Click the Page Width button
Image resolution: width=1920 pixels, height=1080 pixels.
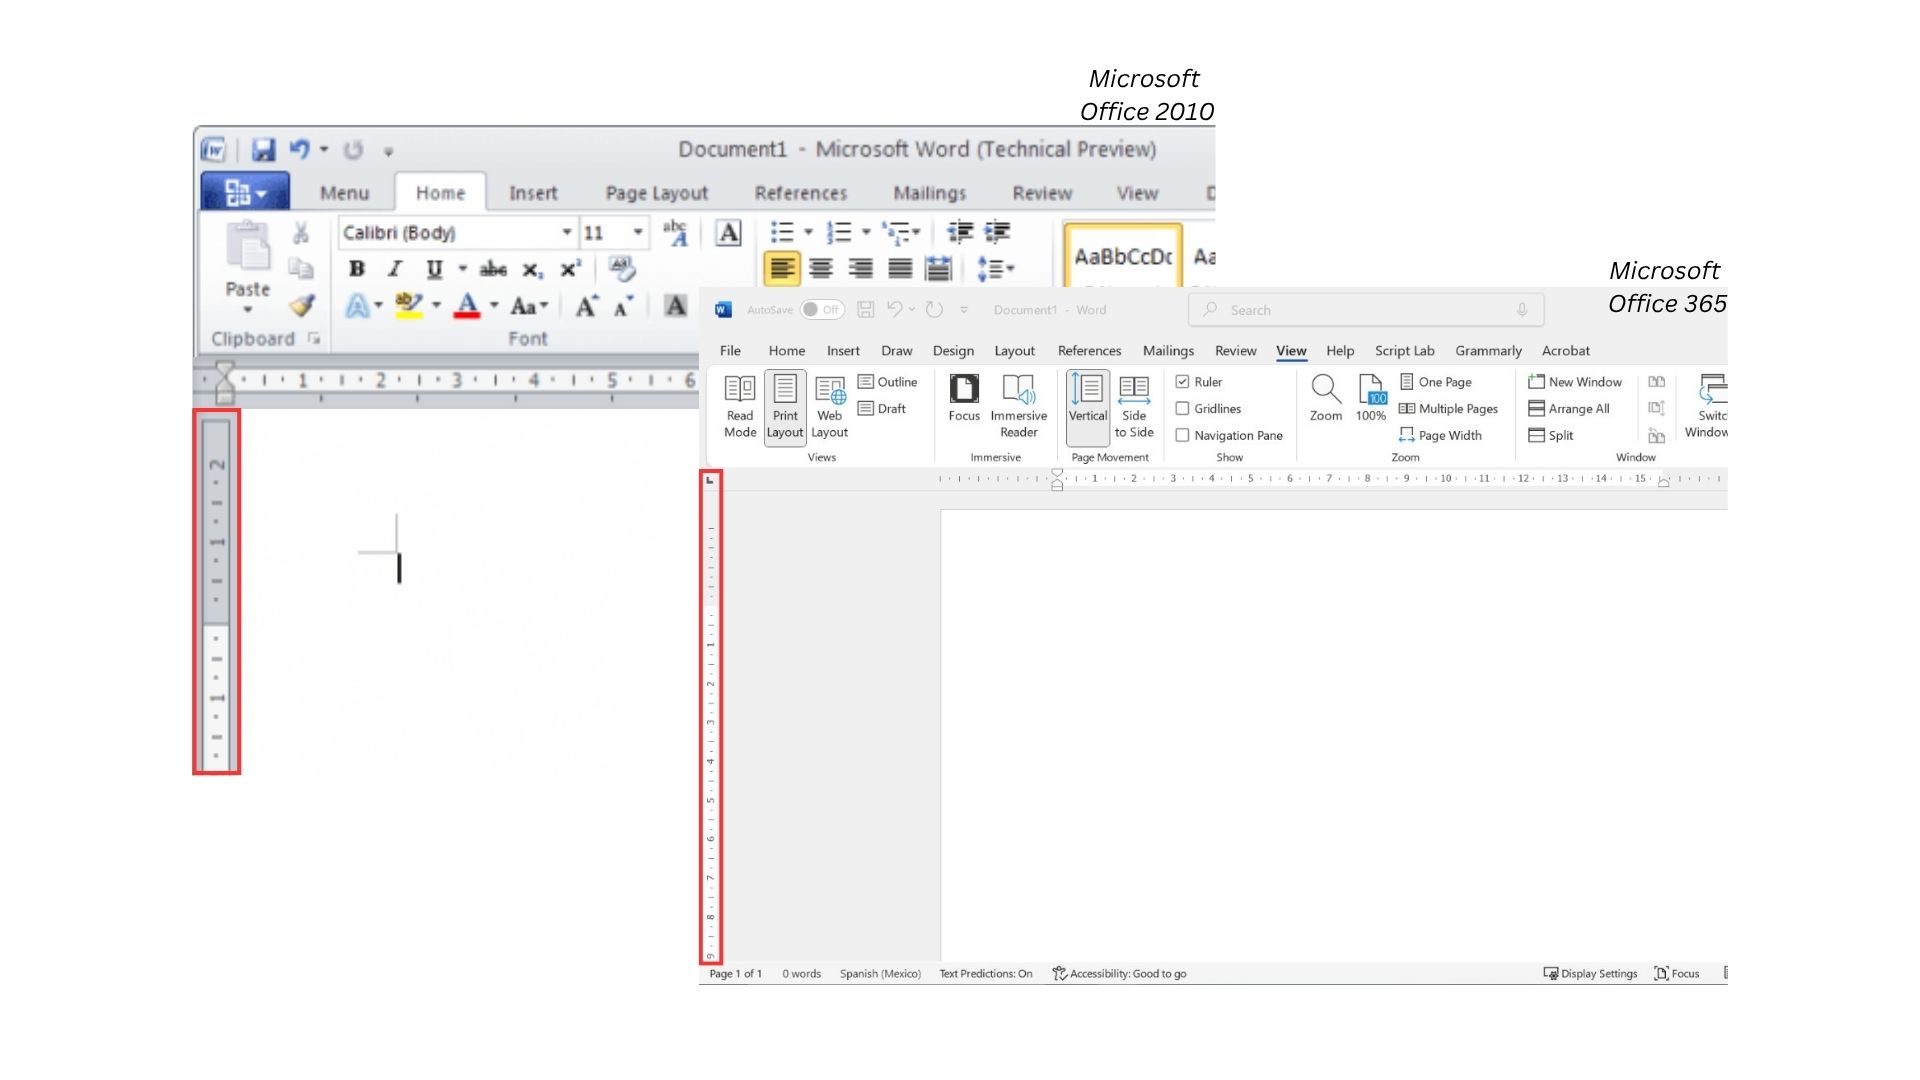tap(1440, 436)
